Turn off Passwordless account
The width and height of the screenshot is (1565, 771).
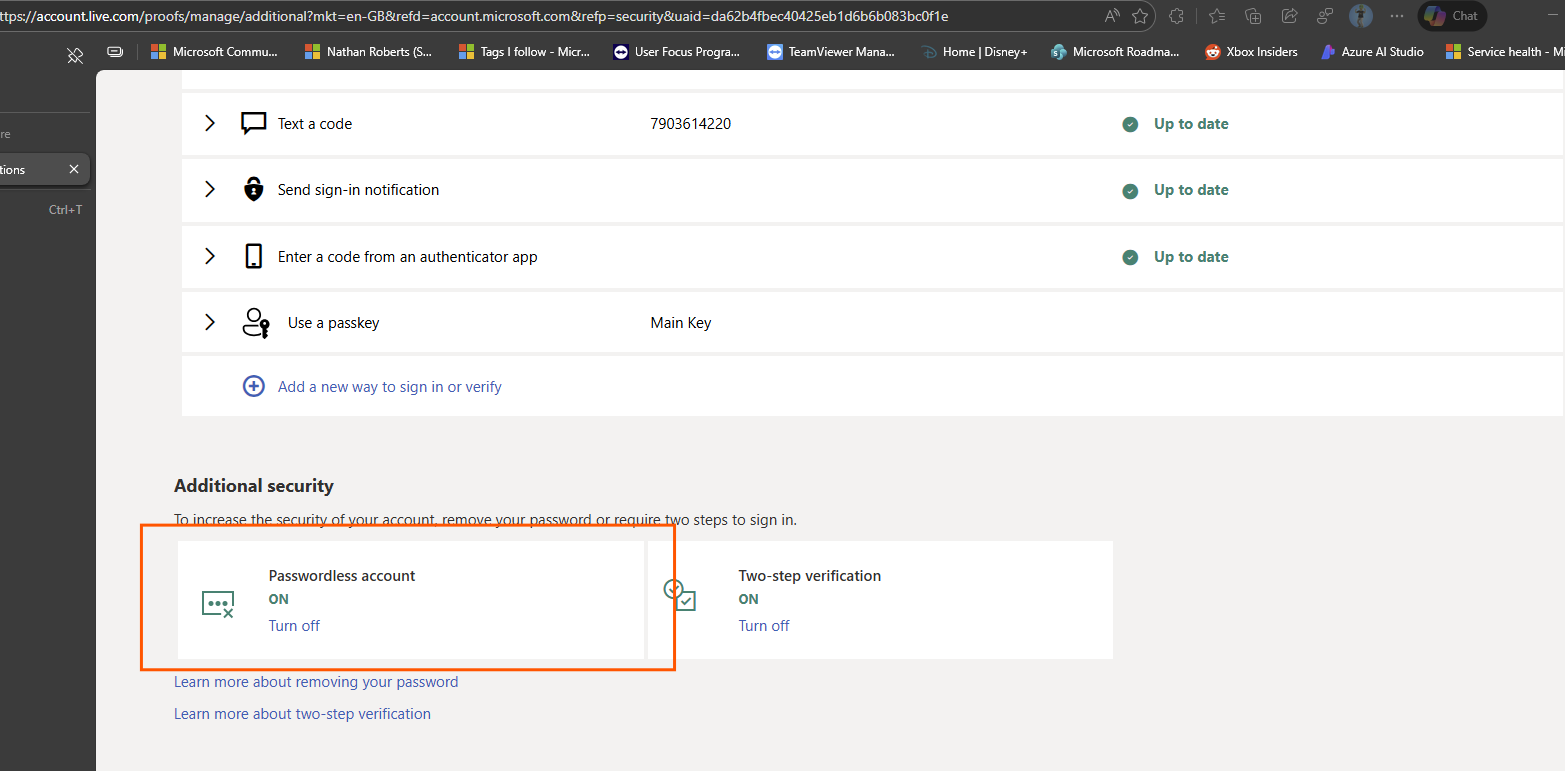[x=294, y=625]
